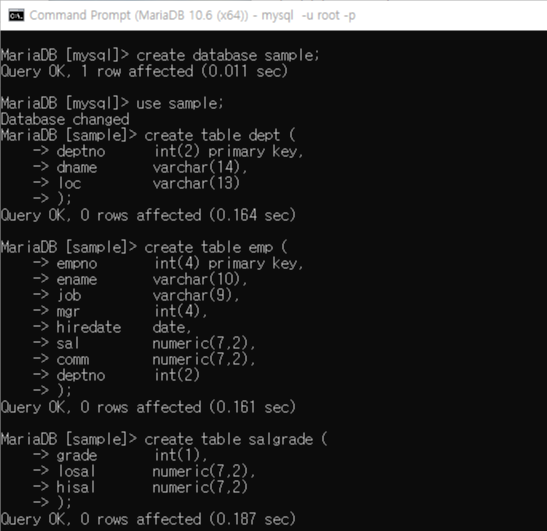Click the 'comm' column name

[x=73, y=359]
